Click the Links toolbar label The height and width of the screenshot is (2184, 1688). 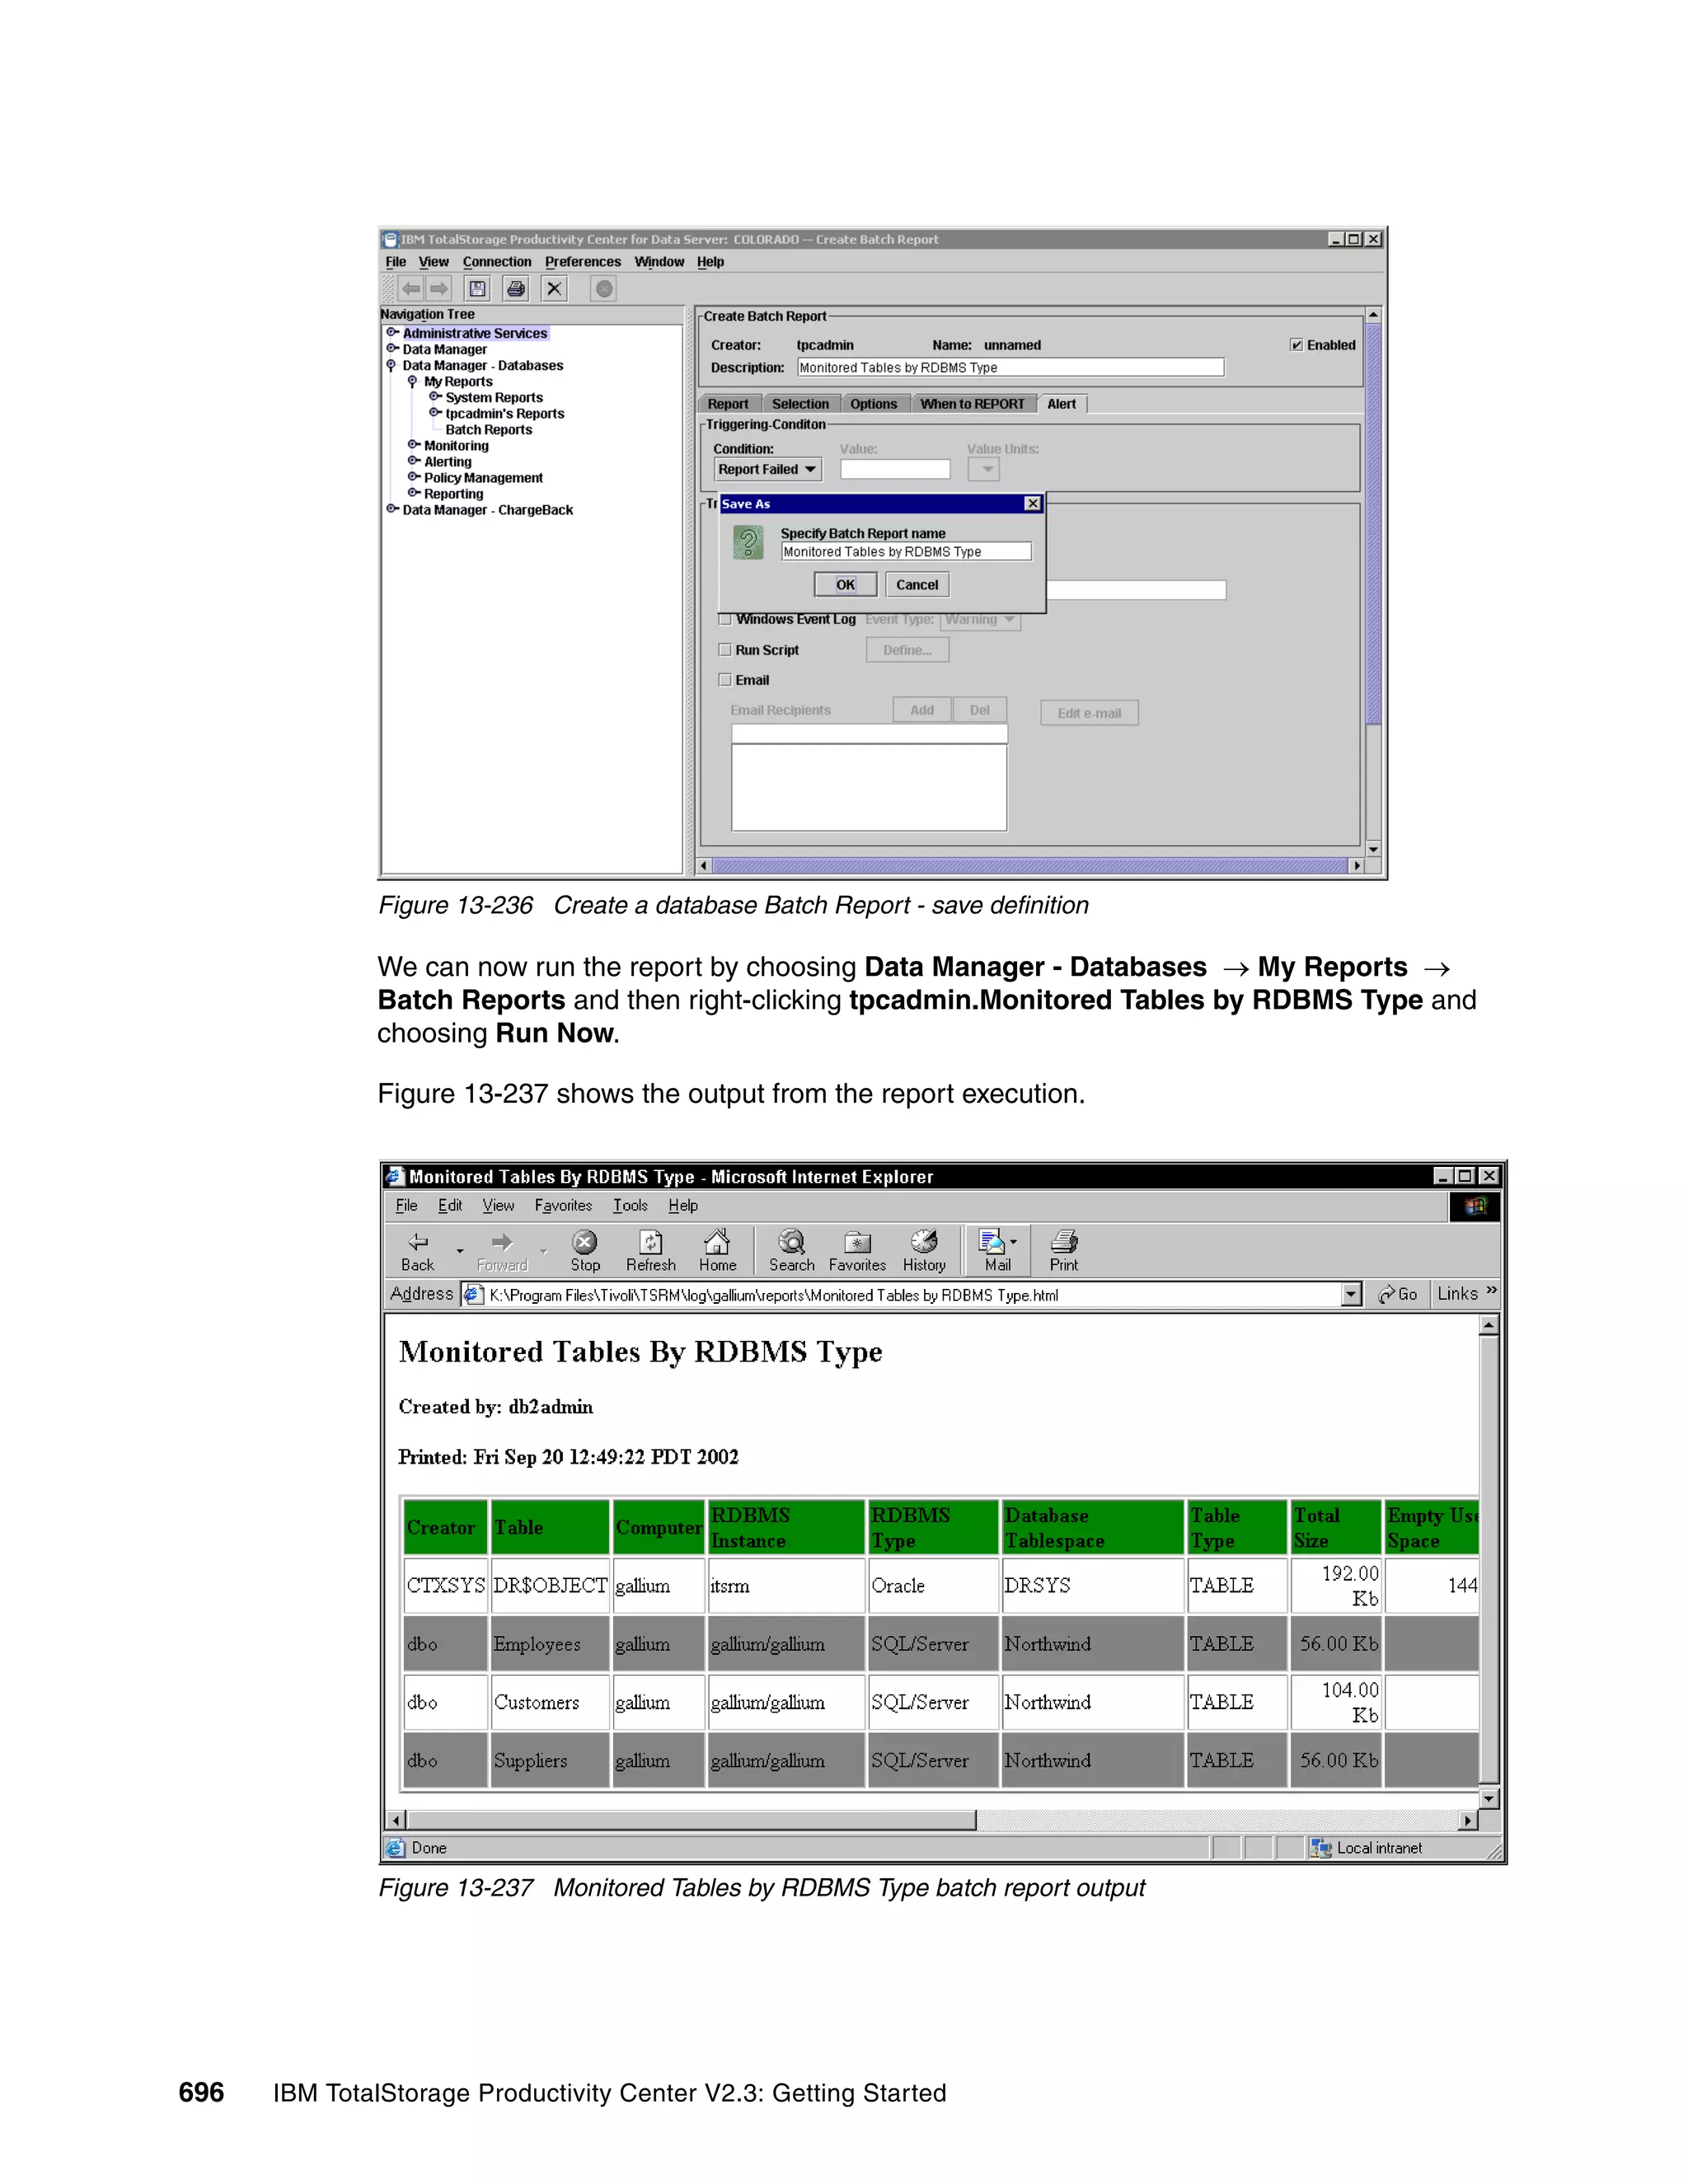click(1457, 1294)
